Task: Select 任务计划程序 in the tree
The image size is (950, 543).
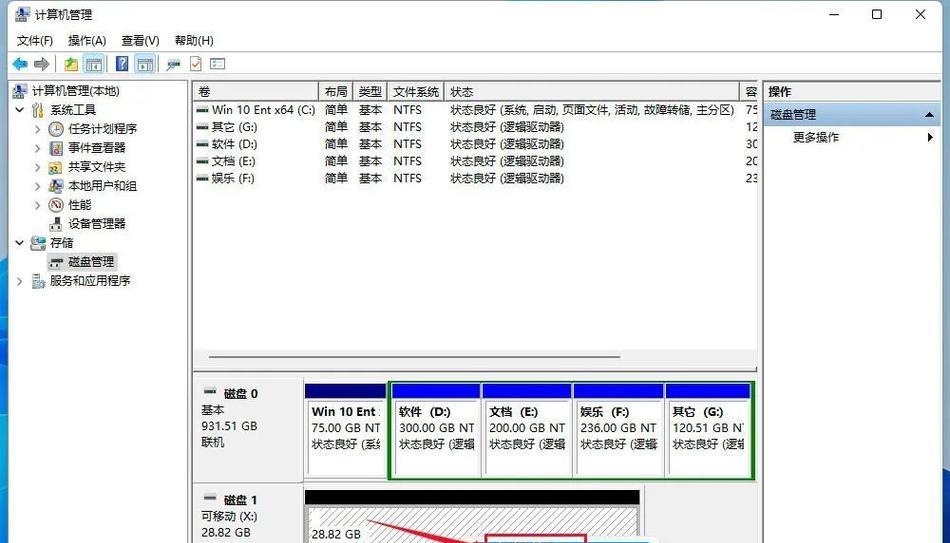Action: (102, 129)
